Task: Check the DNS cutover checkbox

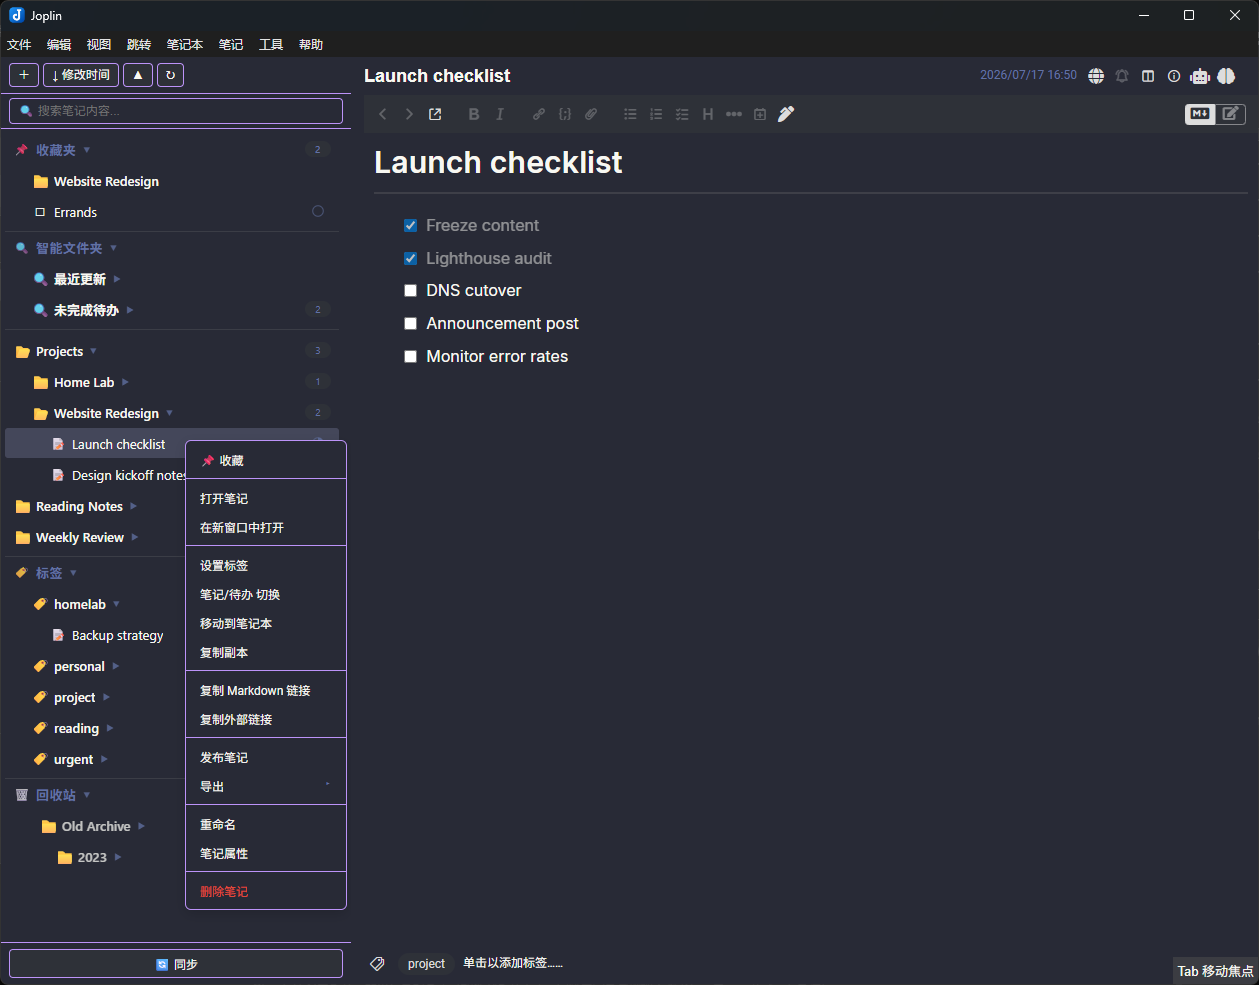Action: [x=410, y=291]
